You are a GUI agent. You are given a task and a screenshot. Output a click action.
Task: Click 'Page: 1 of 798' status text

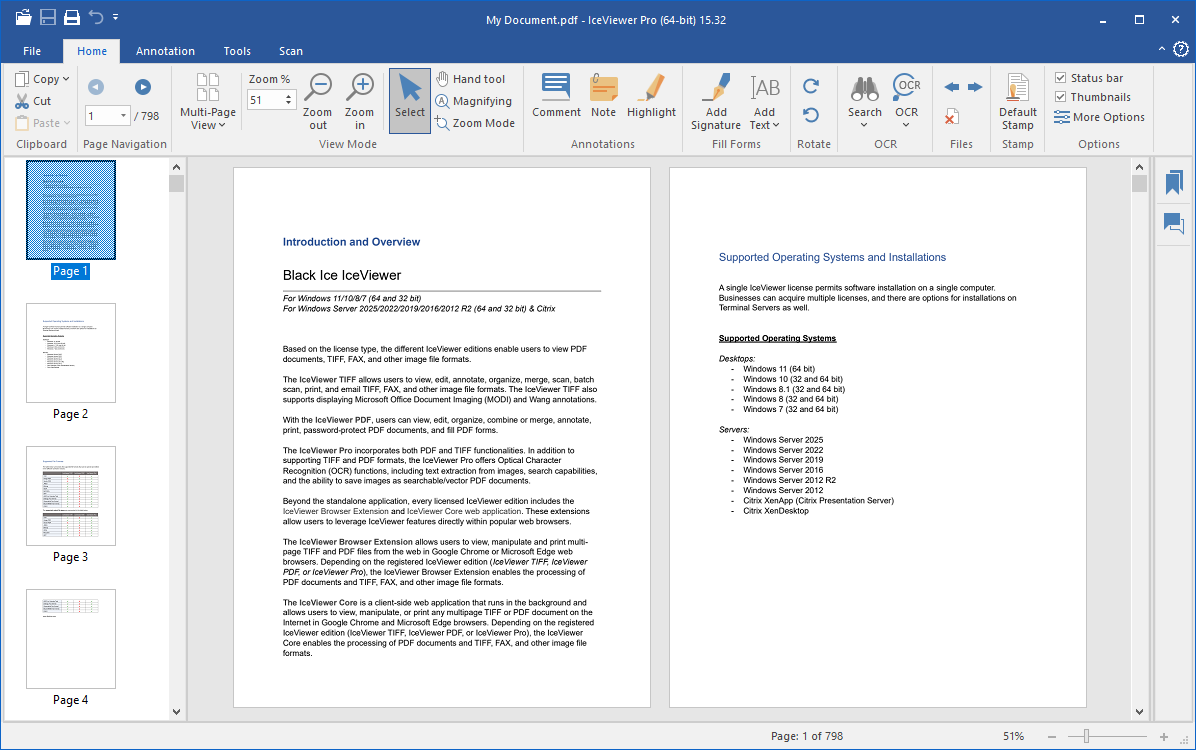(807, 736)
